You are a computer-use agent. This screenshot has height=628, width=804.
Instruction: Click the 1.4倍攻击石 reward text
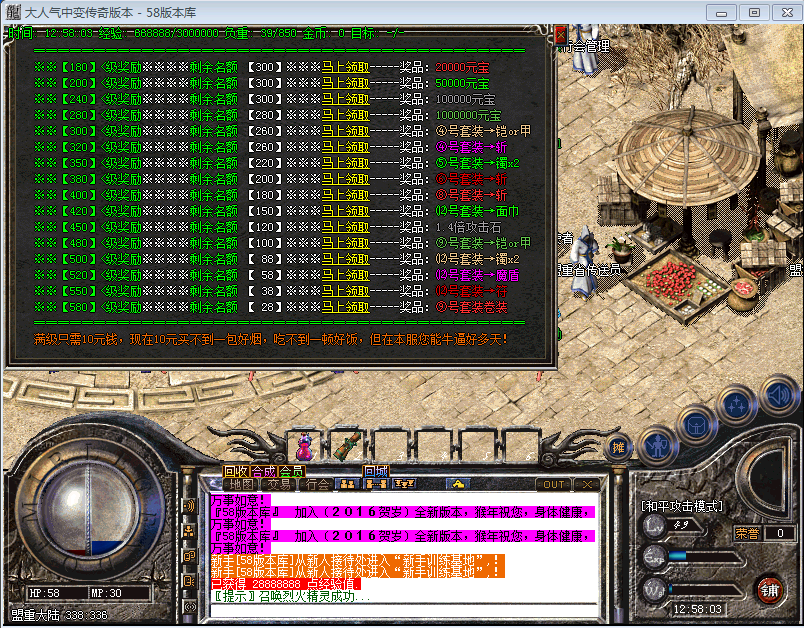pos(468,227)
